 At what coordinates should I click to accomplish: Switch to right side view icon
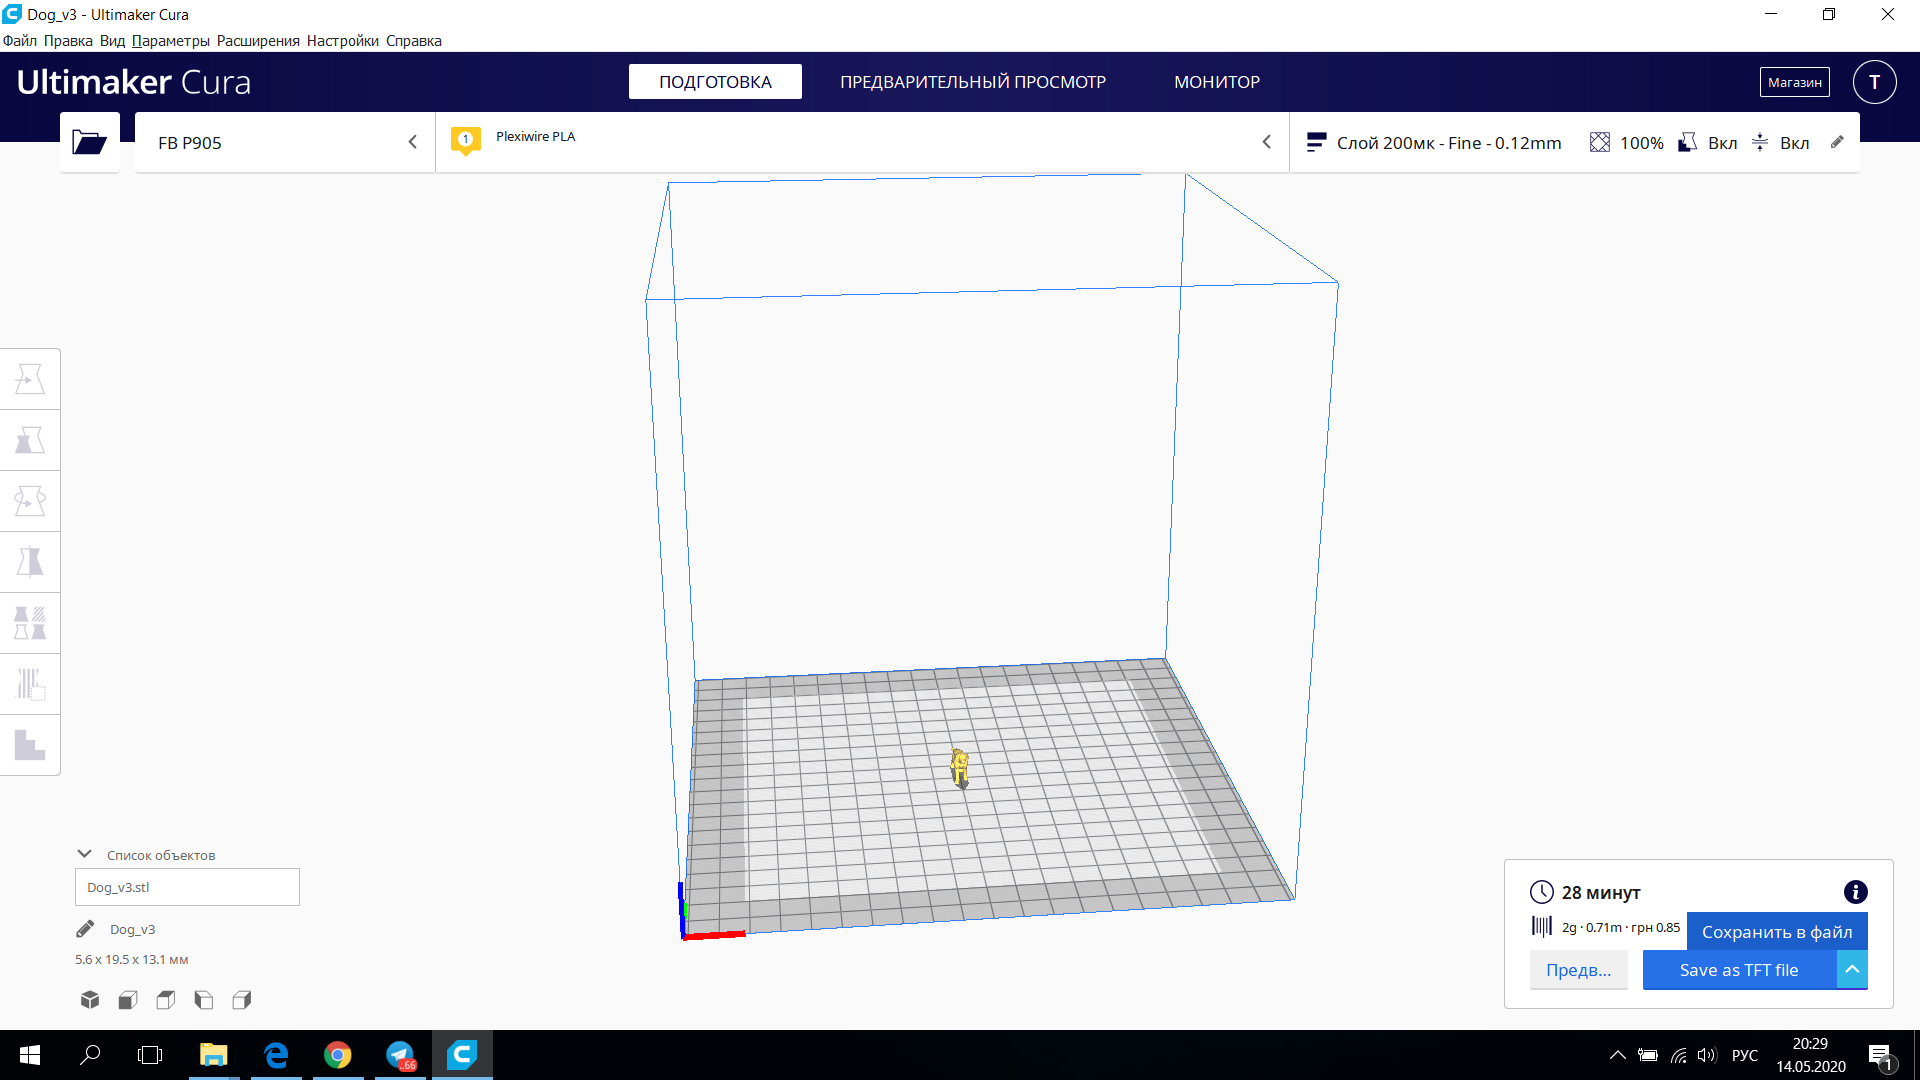[242, 1000]
